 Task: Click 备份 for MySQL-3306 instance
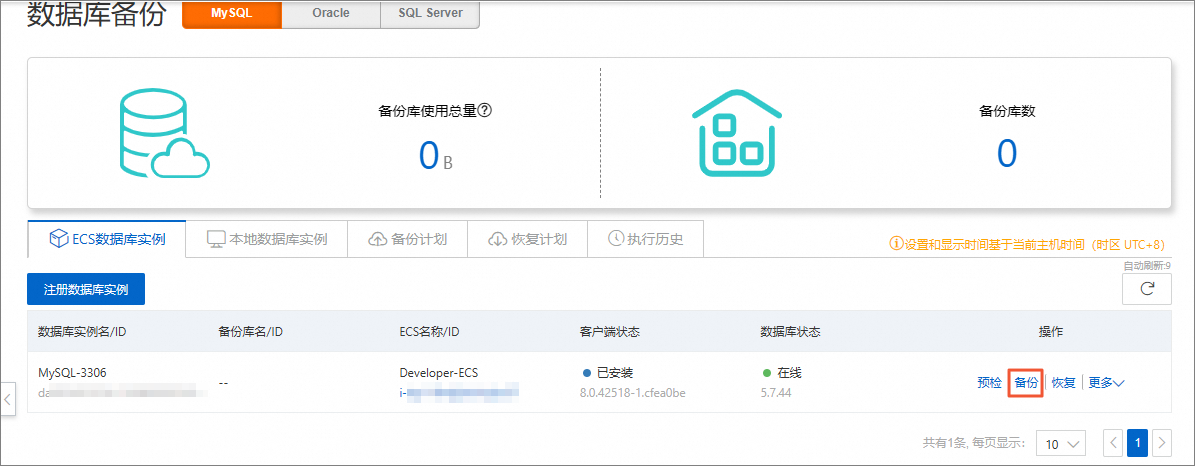1026,383
